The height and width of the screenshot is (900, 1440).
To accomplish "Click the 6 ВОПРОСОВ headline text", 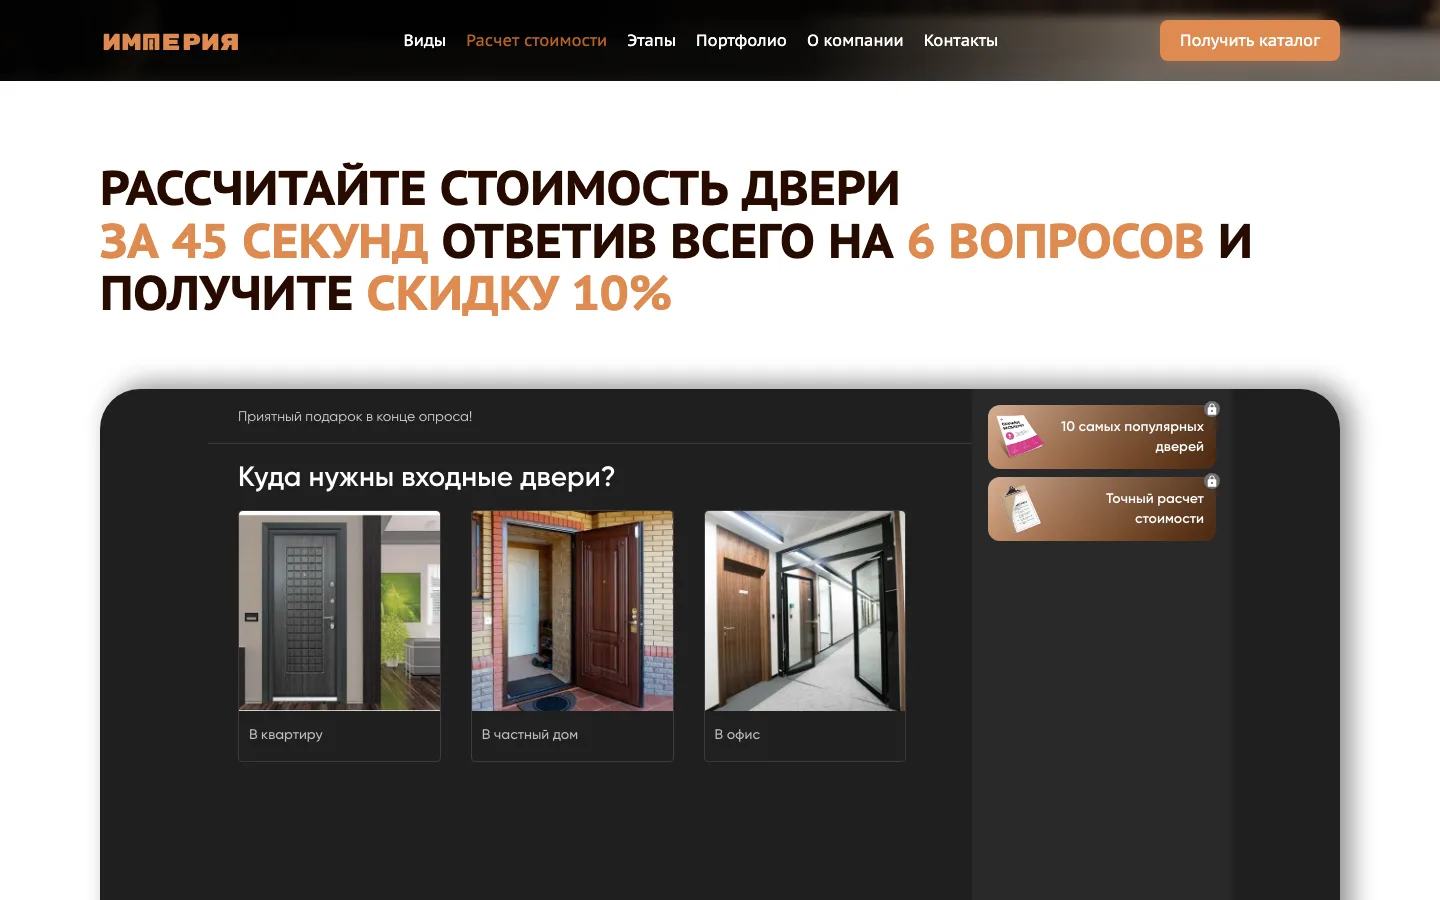I will 1055,241.
